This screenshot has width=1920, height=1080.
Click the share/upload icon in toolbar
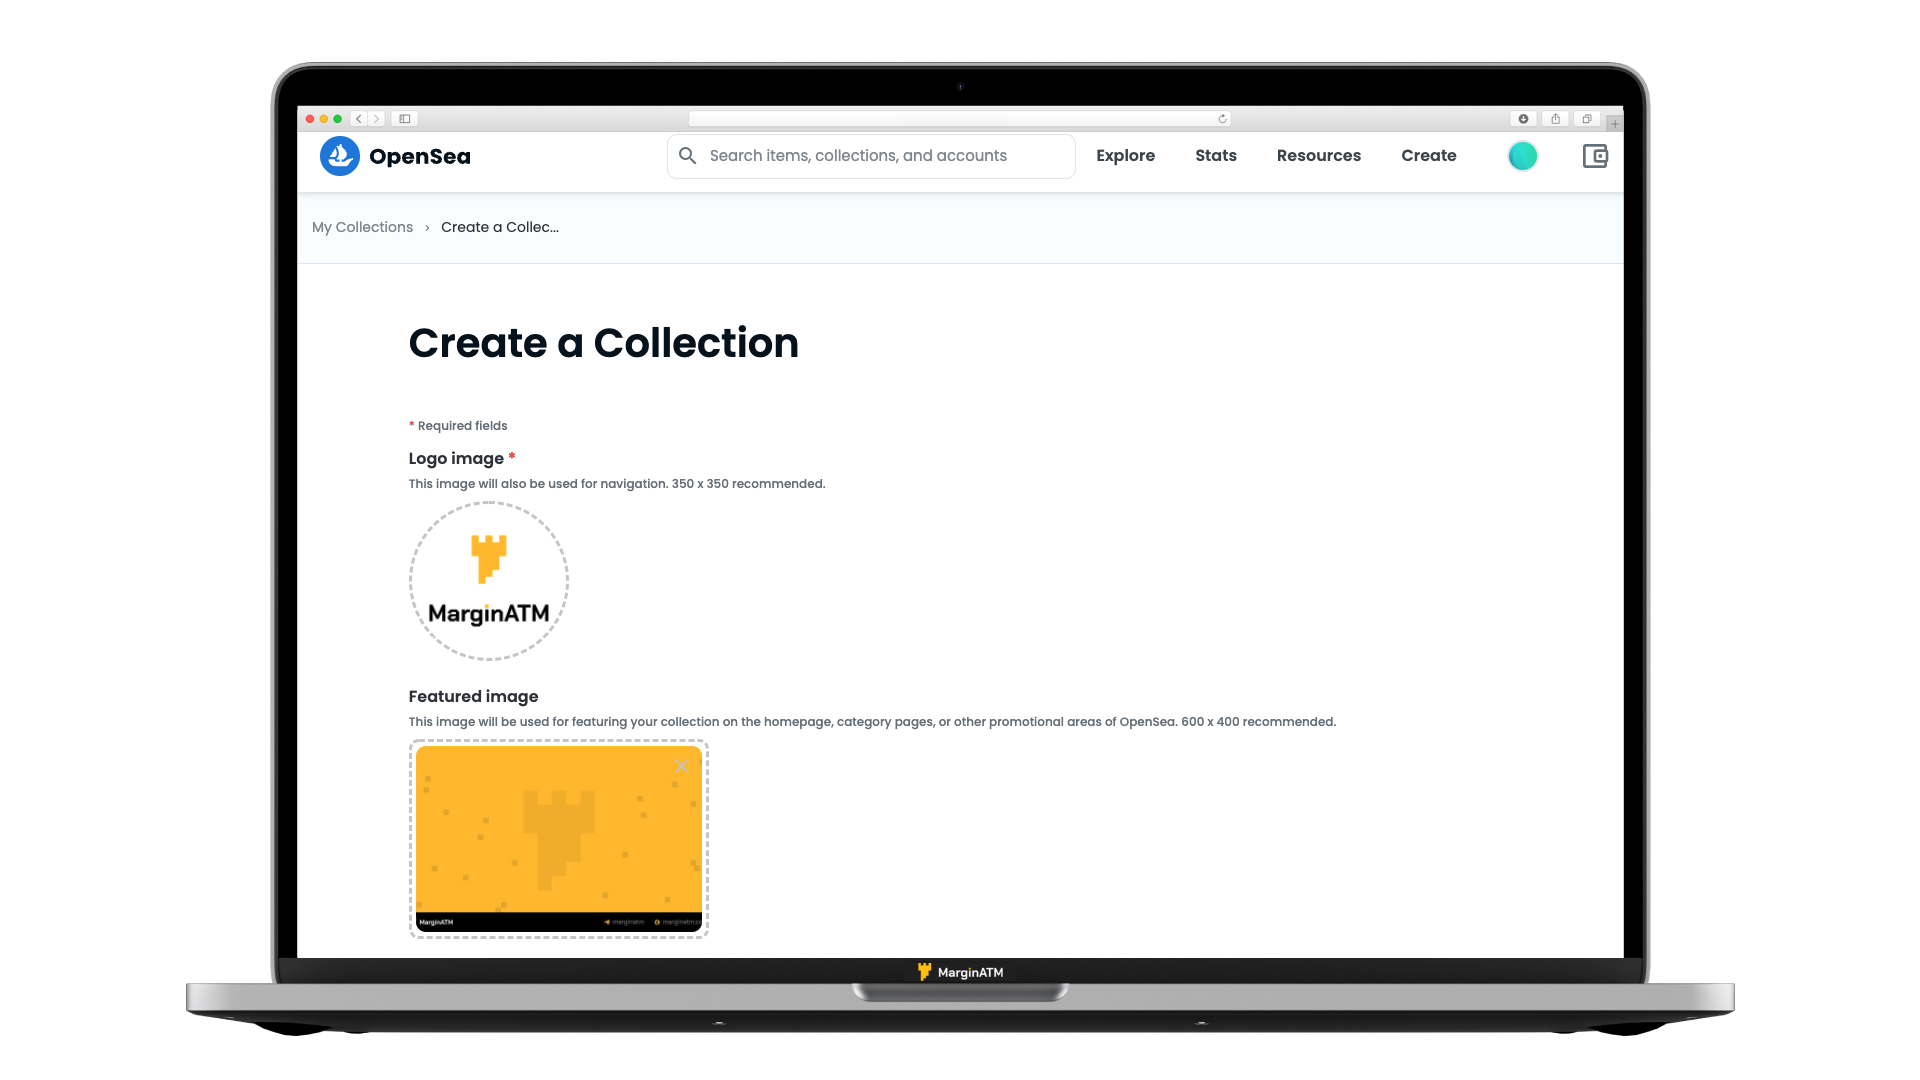click(1555, 119)
